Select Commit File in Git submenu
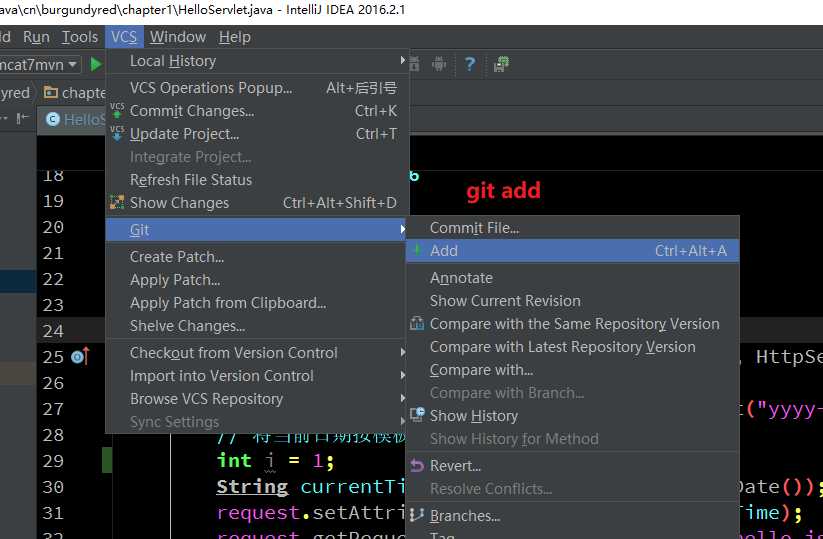The height and width of the screenshot is (539, 823). point(573,228)
